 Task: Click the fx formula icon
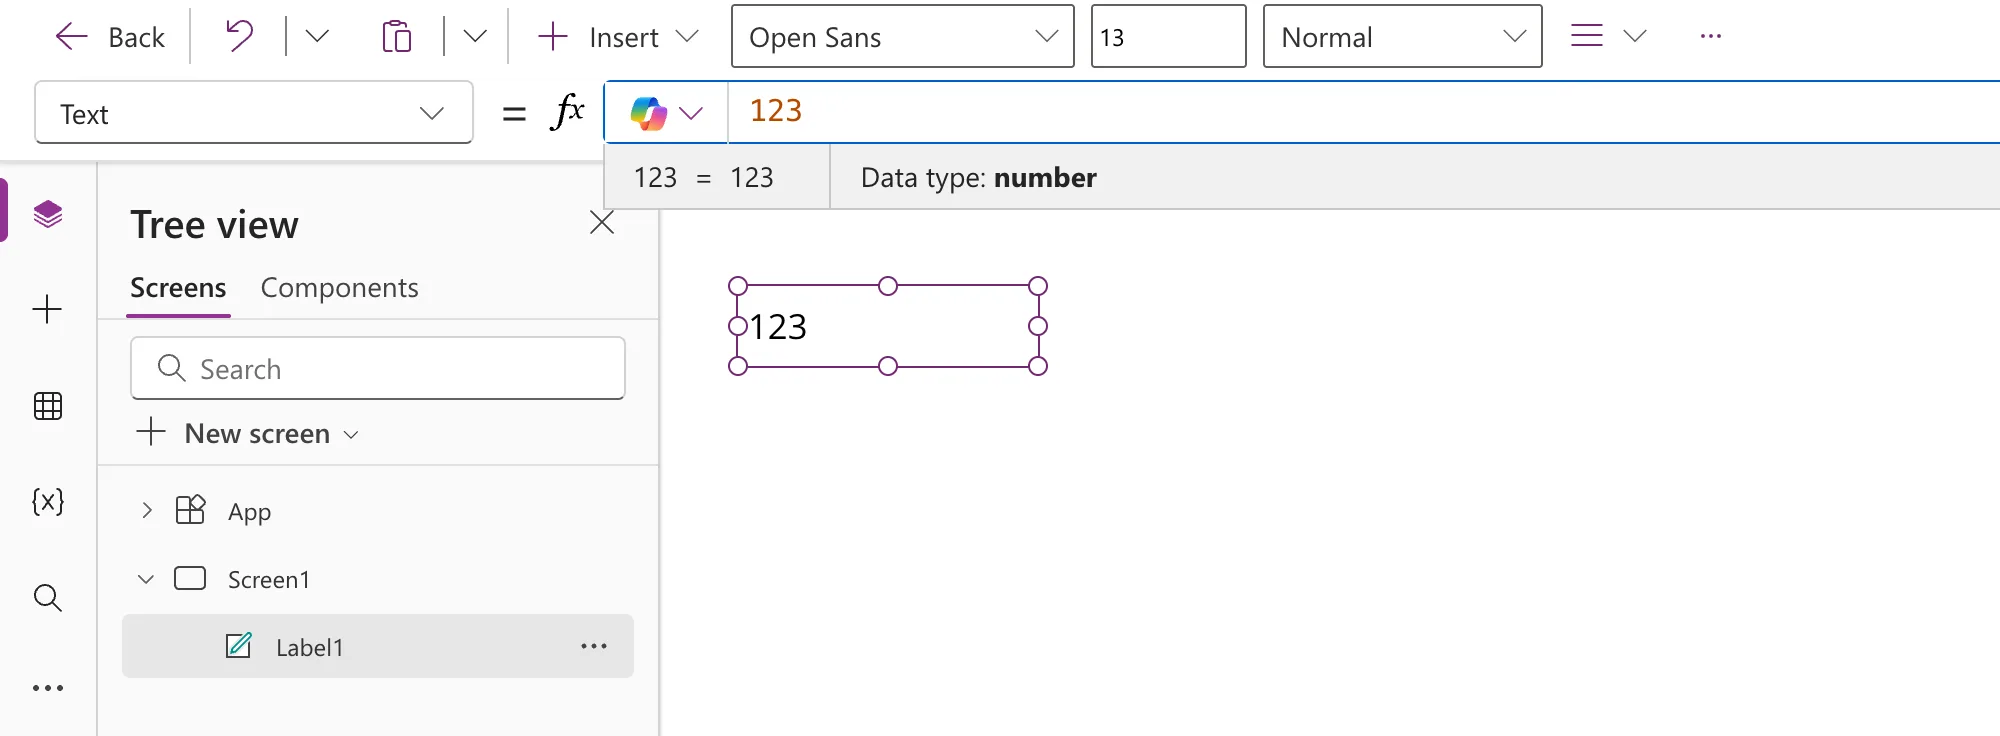(x=567, y=112)
